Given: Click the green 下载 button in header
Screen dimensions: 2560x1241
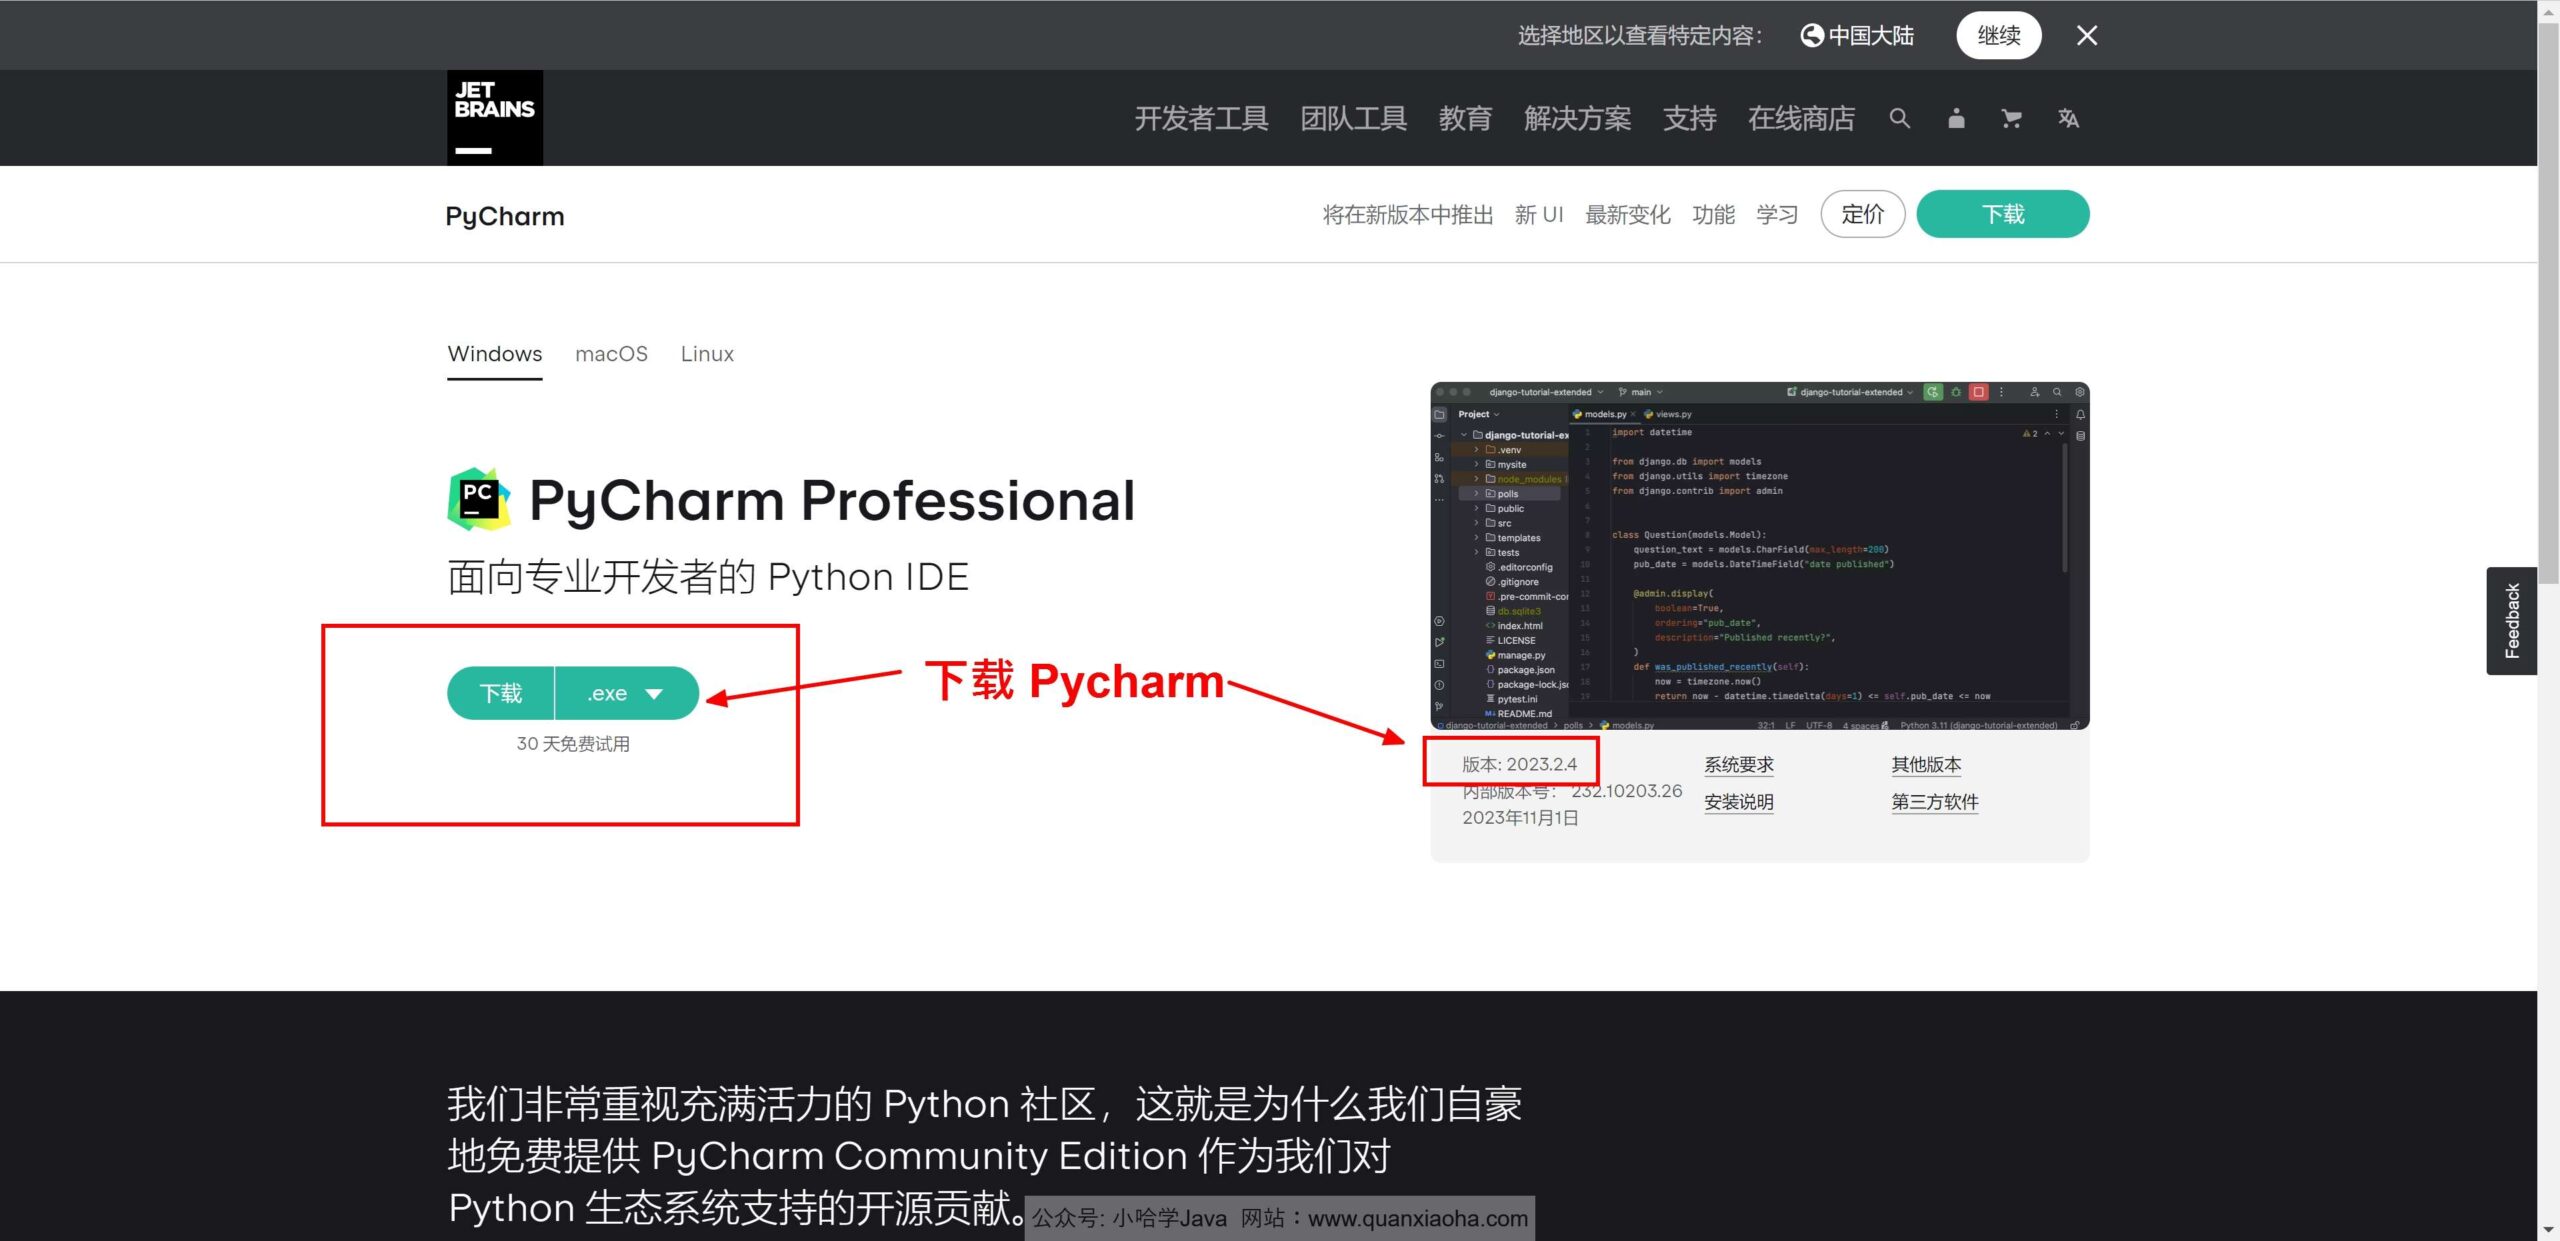Looking at the screenshot, I should coord(2002,214).
